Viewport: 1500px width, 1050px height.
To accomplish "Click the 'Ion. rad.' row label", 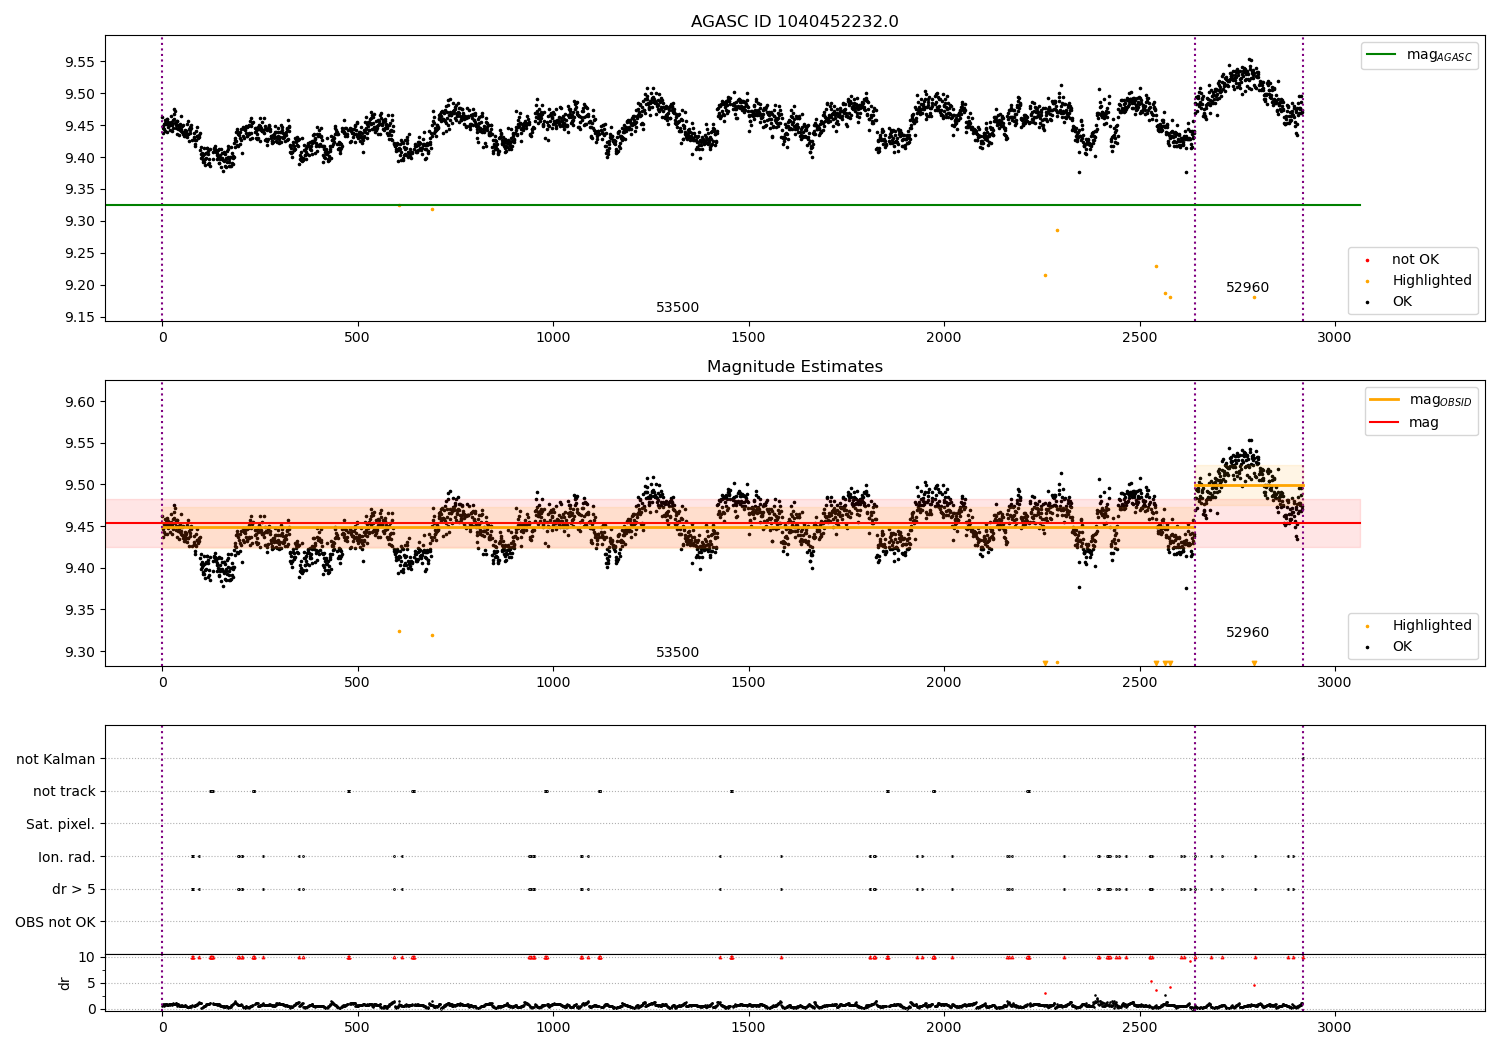I will [x=67, y=858].
